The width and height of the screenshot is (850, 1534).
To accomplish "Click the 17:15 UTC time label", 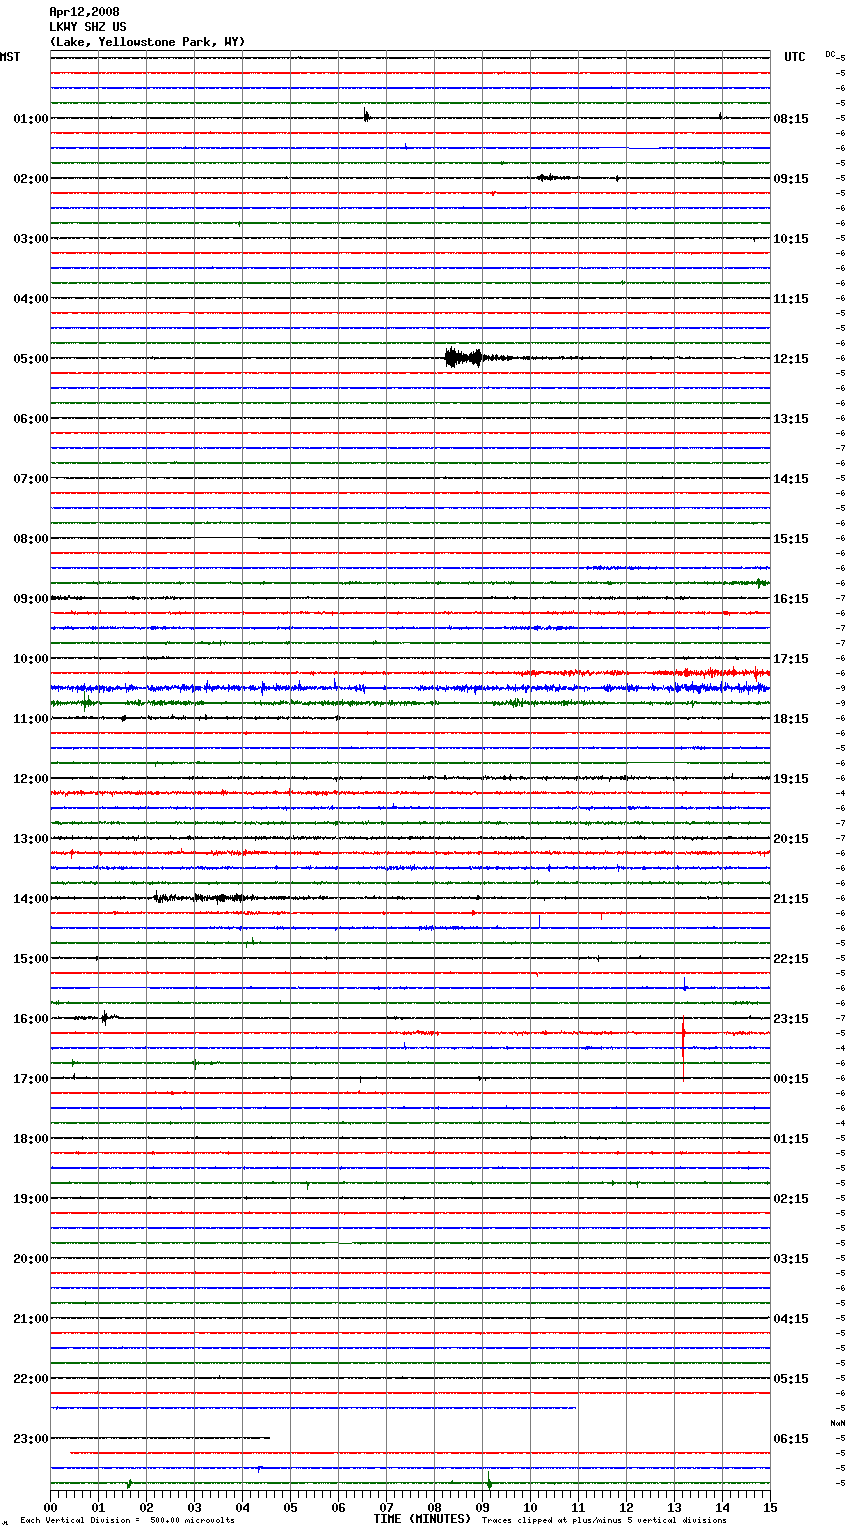I will click(x=791, y=659).
